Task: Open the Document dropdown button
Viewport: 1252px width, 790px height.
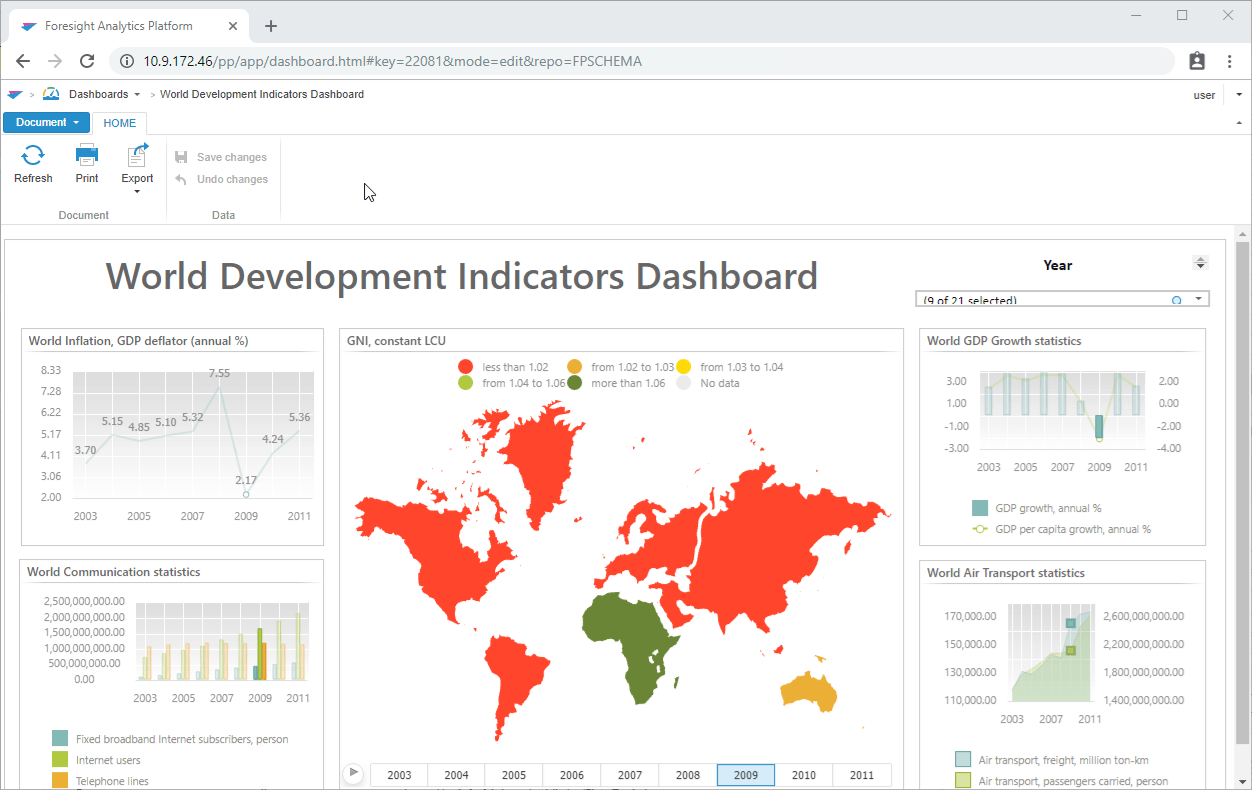Action: coord(47,123)
